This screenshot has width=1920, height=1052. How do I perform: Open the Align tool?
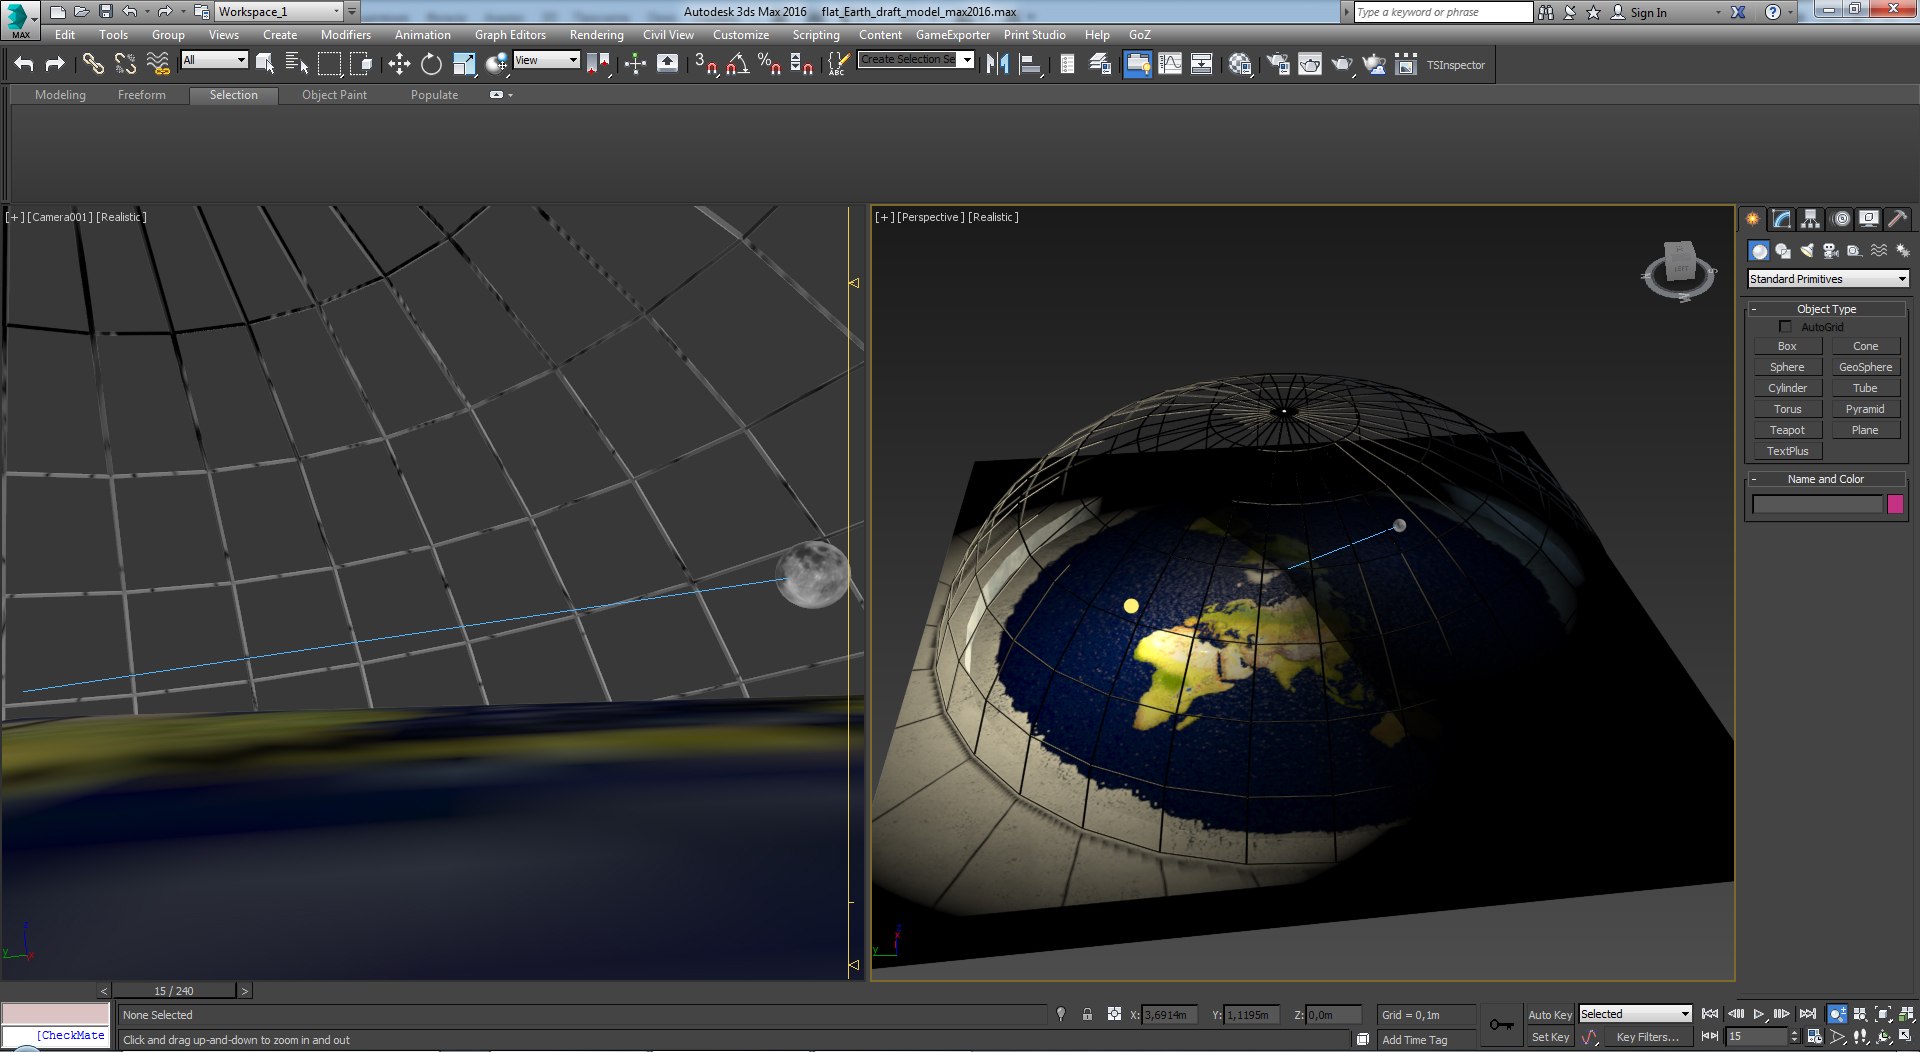tap(1030, 64)
